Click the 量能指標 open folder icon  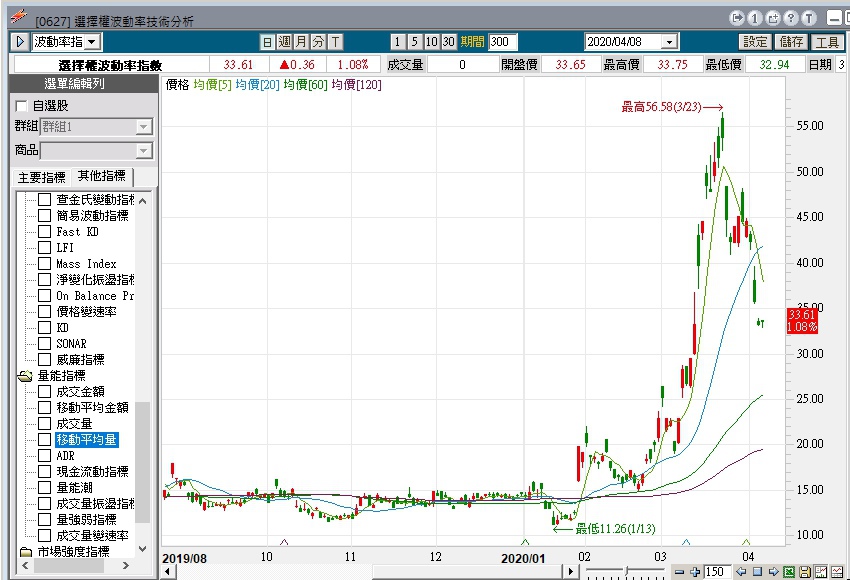pos(25,376)
